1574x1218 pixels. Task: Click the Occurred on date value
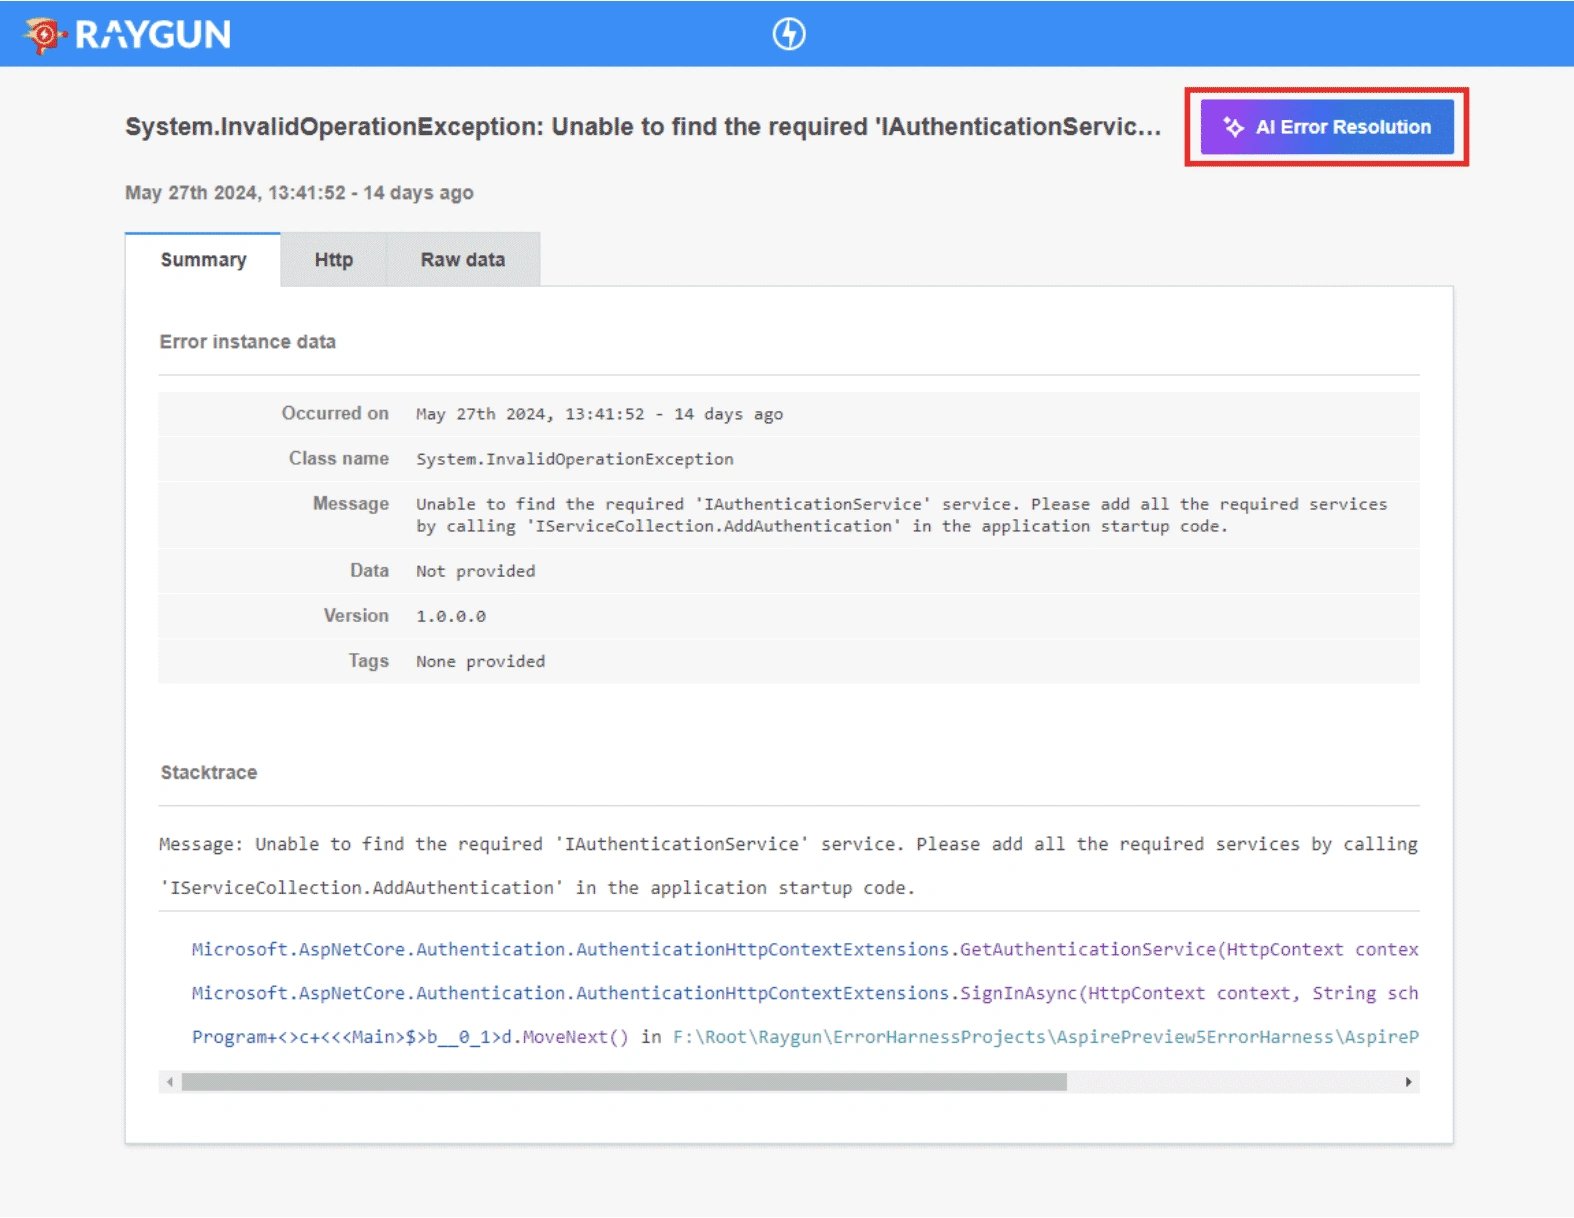point(600,414)
